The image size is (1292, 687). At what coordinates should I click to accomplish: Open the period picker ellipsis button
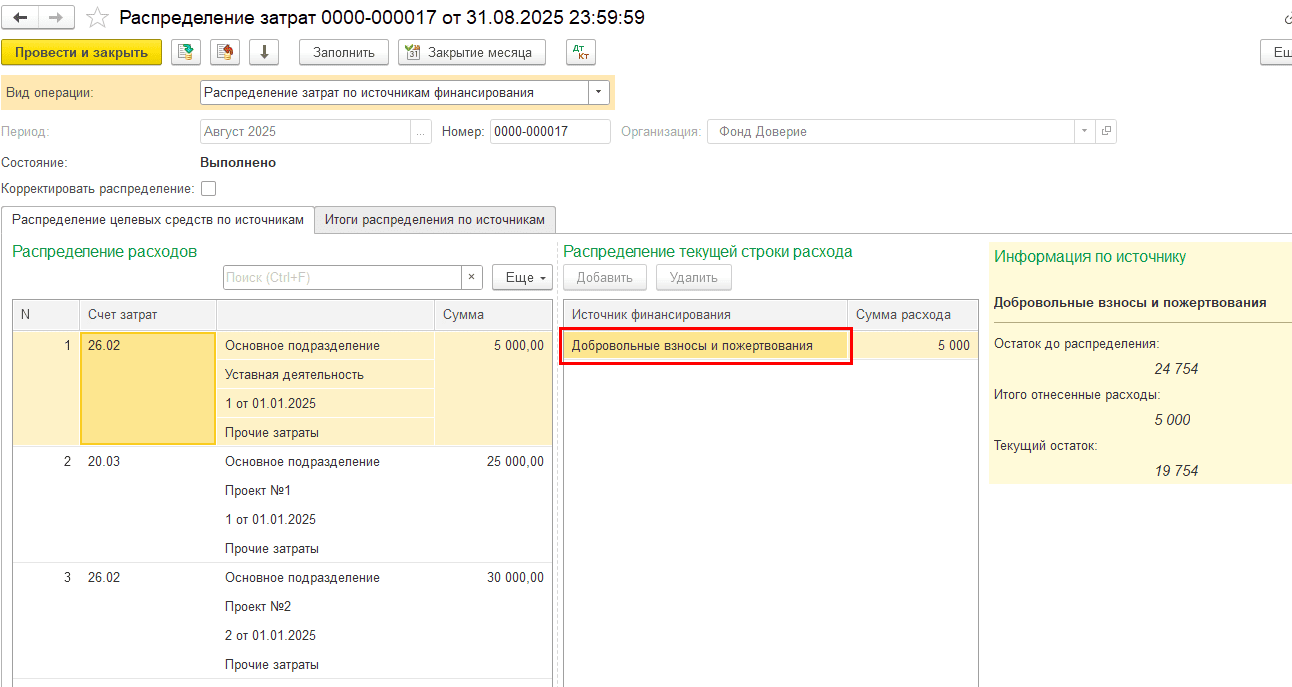tap(421, 131)
